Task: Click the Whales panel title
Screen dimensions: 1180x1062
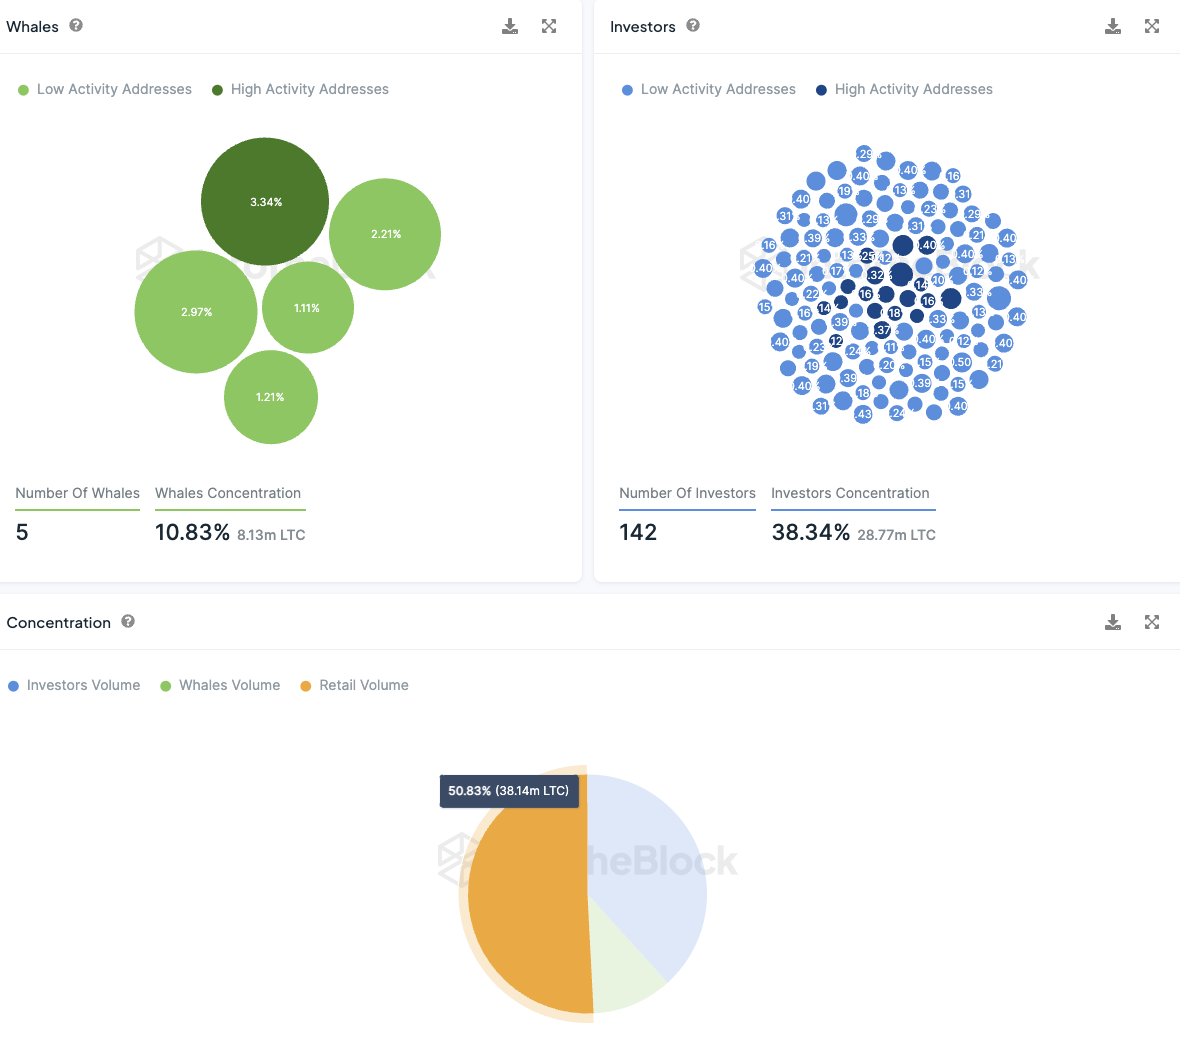Action: click(x=32, y=27)
